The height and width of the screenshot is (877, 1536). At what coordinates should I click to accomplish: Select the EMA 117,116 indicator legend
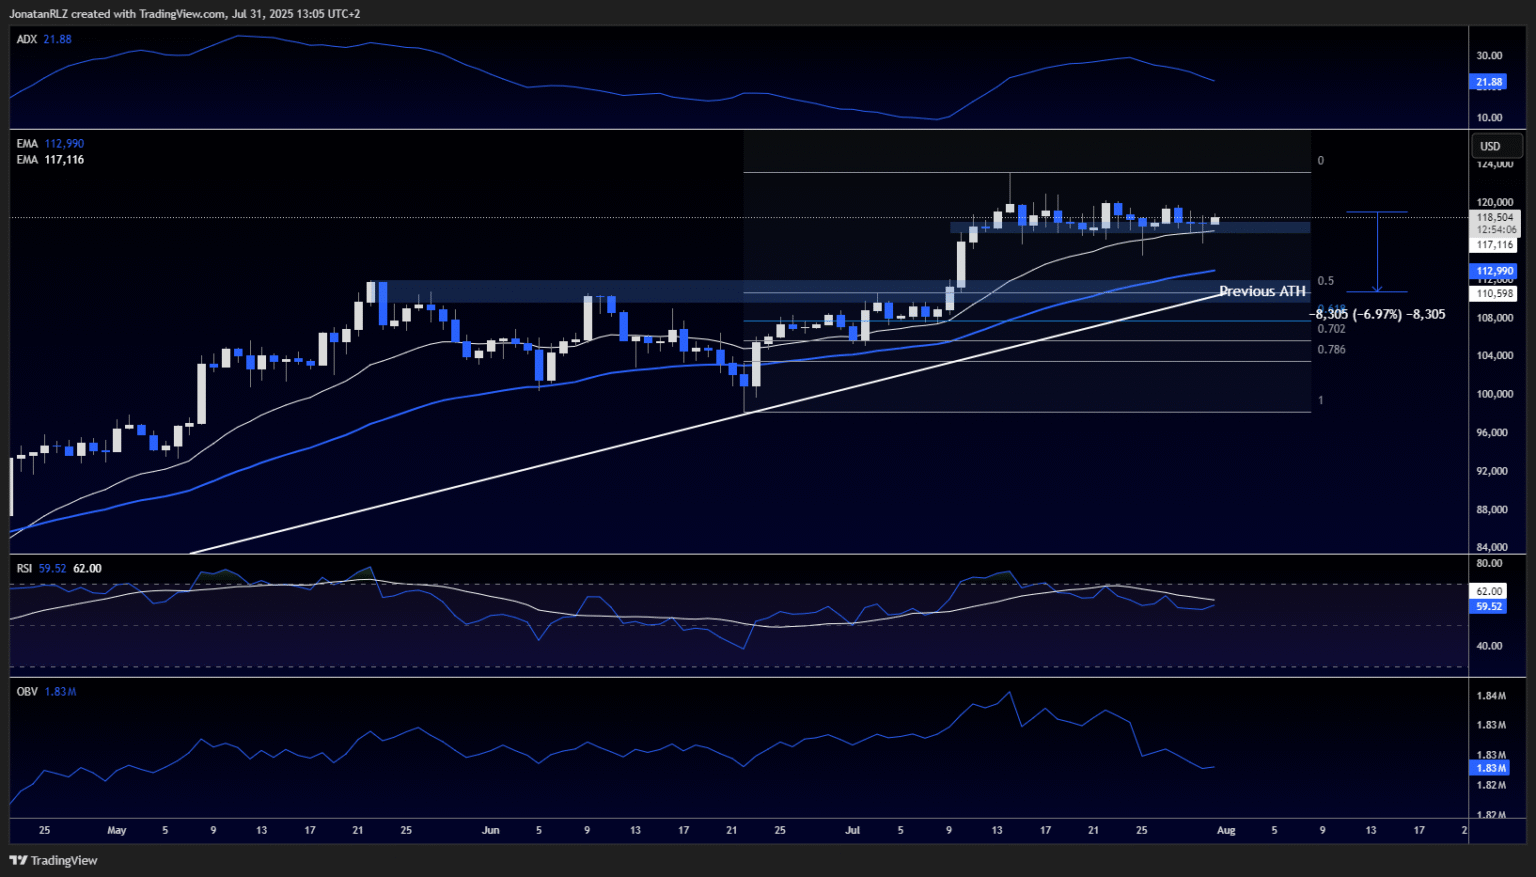[x=50, y=160]
